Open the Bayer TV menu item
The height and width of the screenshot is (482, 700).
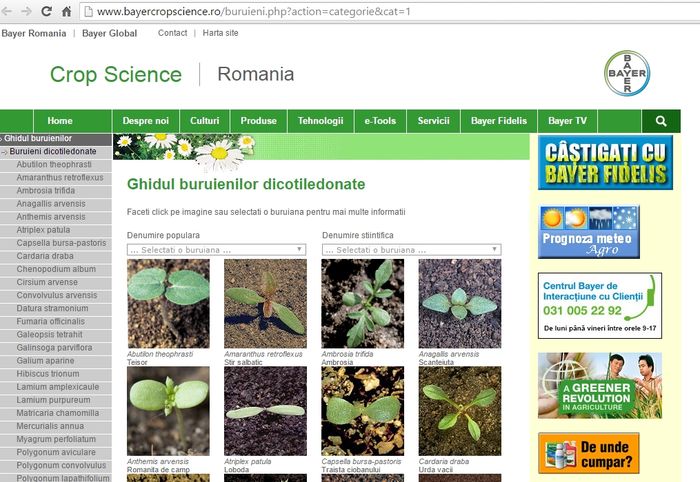coord(567,121)
